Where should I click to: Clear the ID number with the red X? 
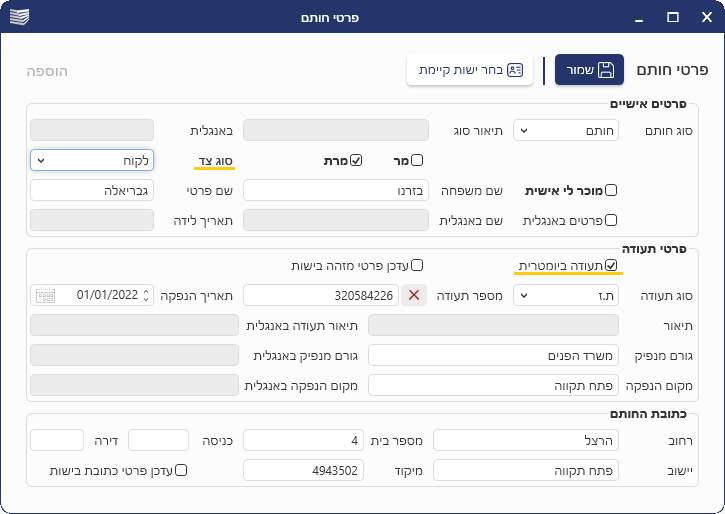click(414, 295)
